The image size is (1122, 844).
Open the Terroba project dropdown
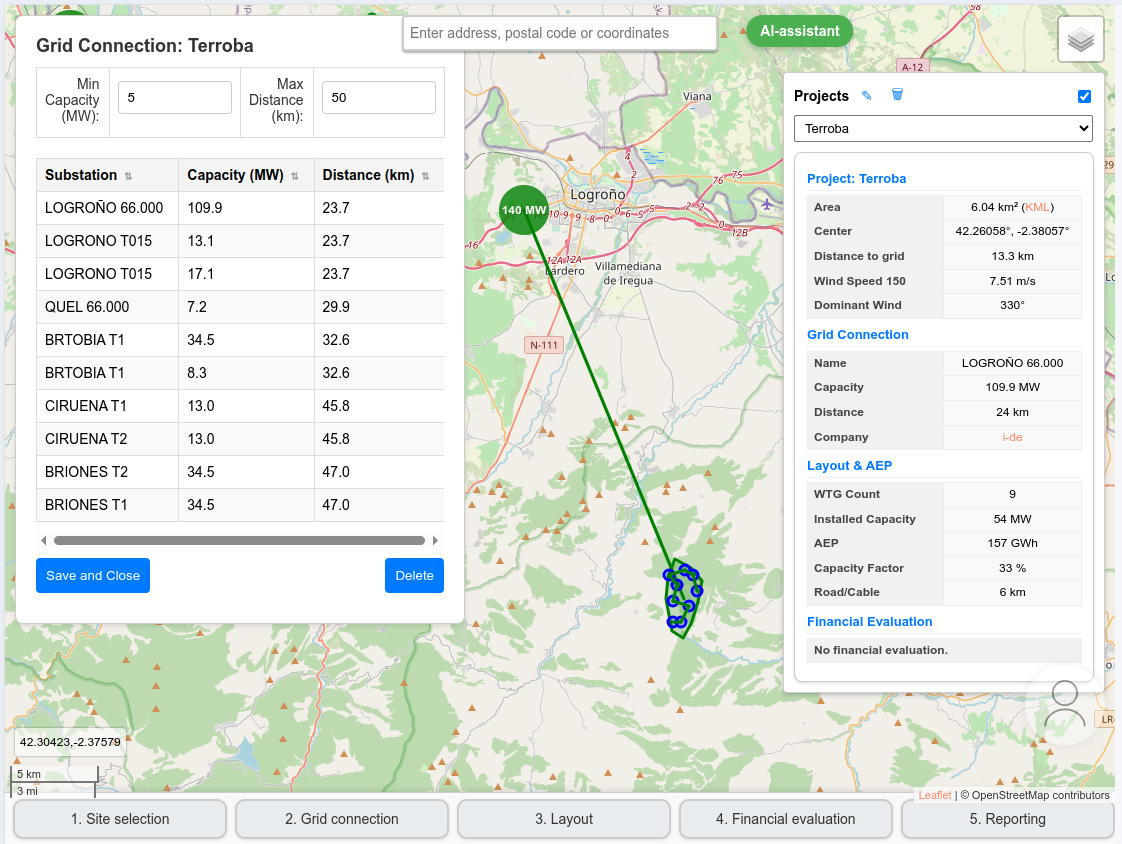click(942, 129)
